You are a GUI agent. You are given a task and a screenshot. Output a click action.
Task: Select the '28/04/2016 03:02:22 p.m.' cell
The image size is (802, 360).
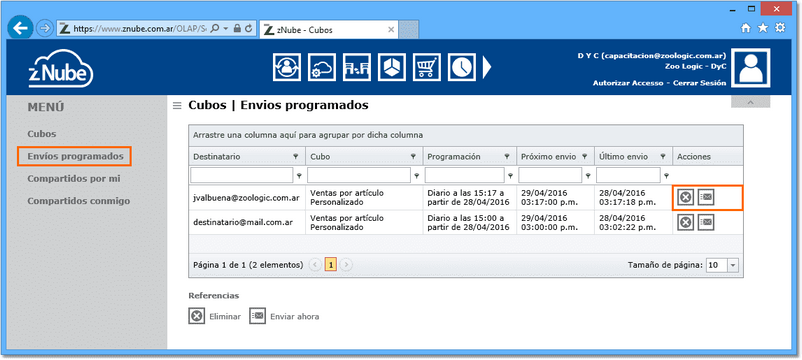point(633,222)
